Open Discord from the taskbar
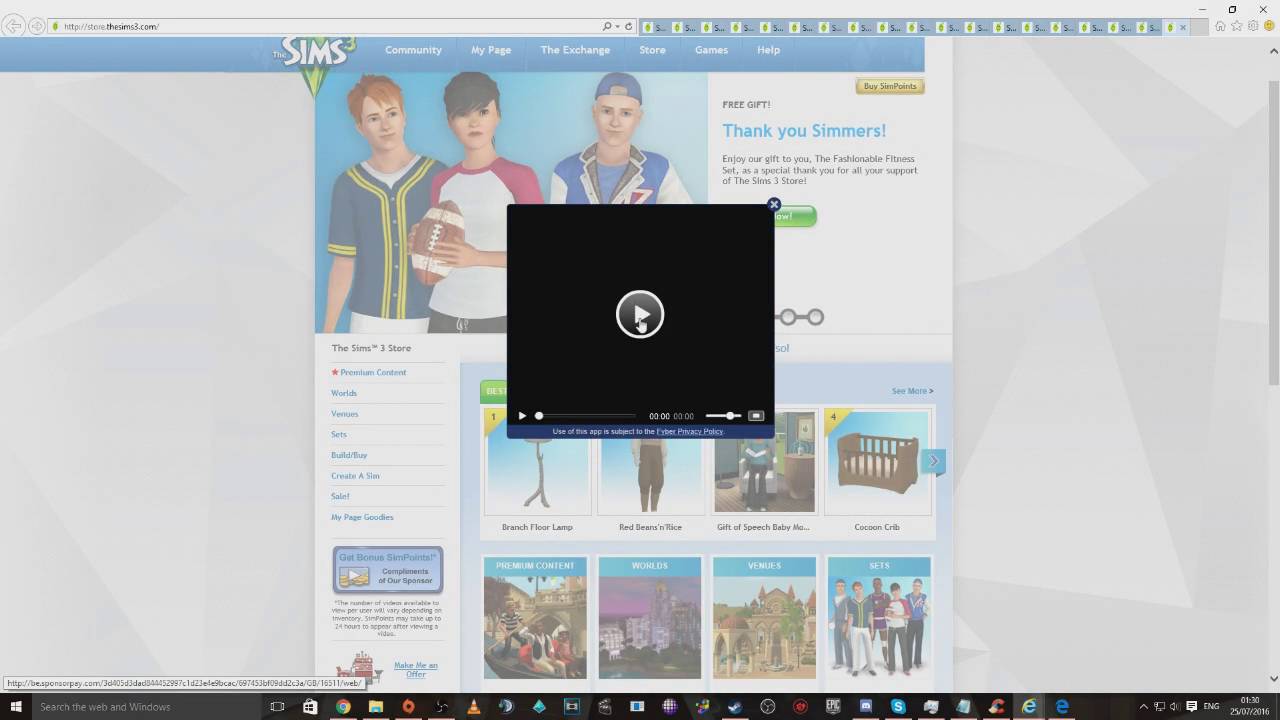1280x720 pixels. 866,707
